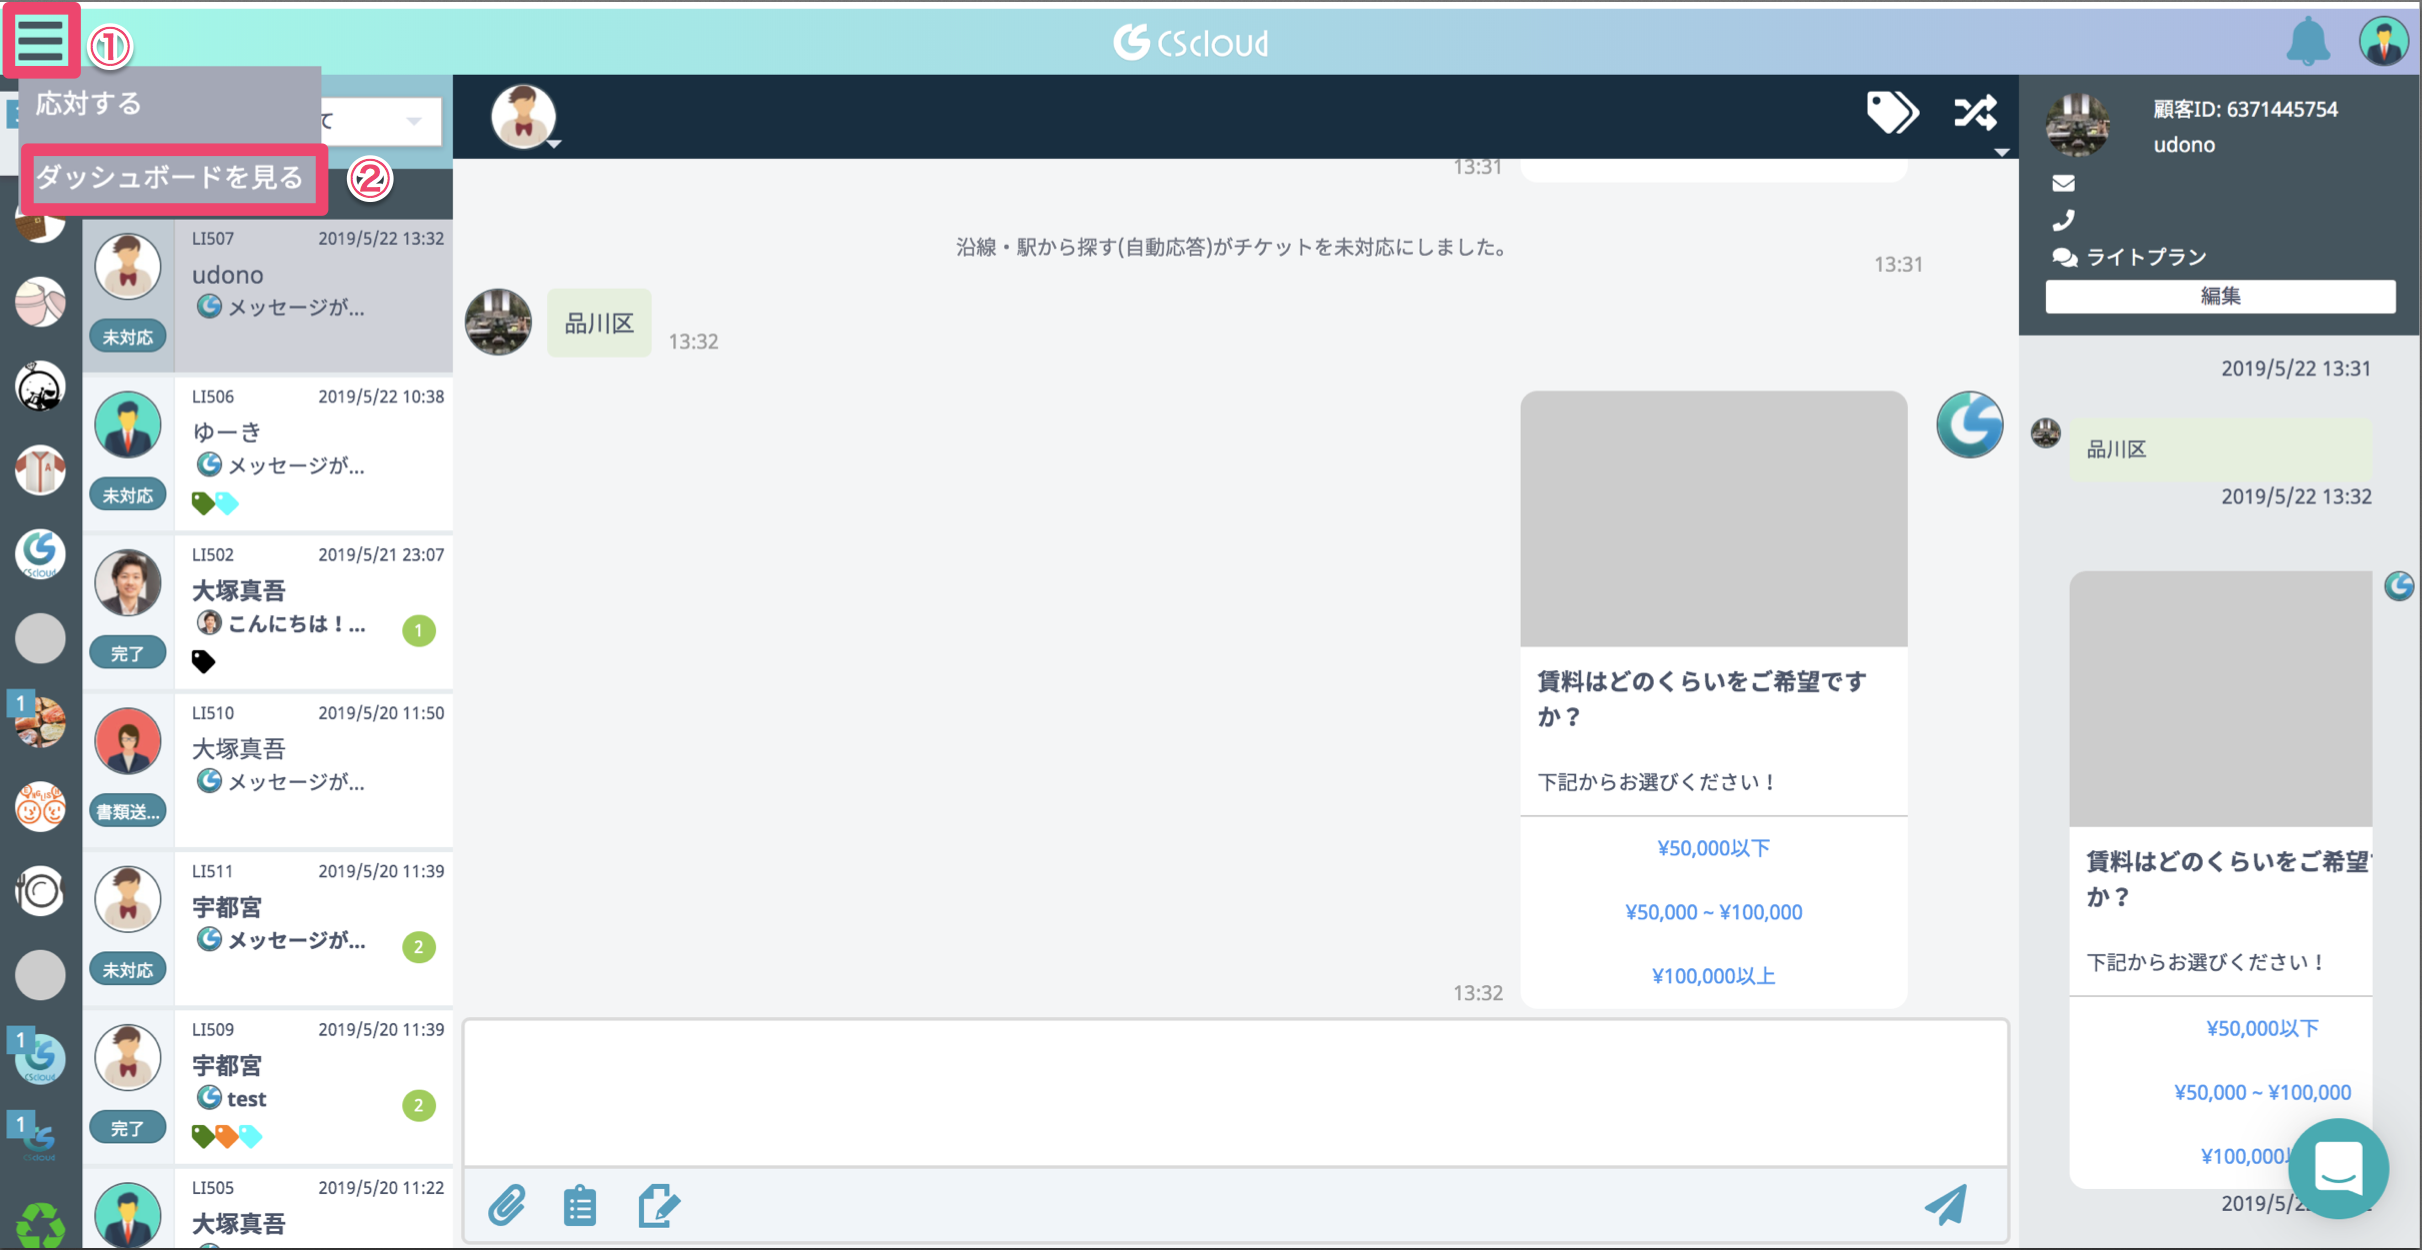Select sidebar food photo account with badge
This screenshot has width=2422, height=1250.
[x=38, y=720]
